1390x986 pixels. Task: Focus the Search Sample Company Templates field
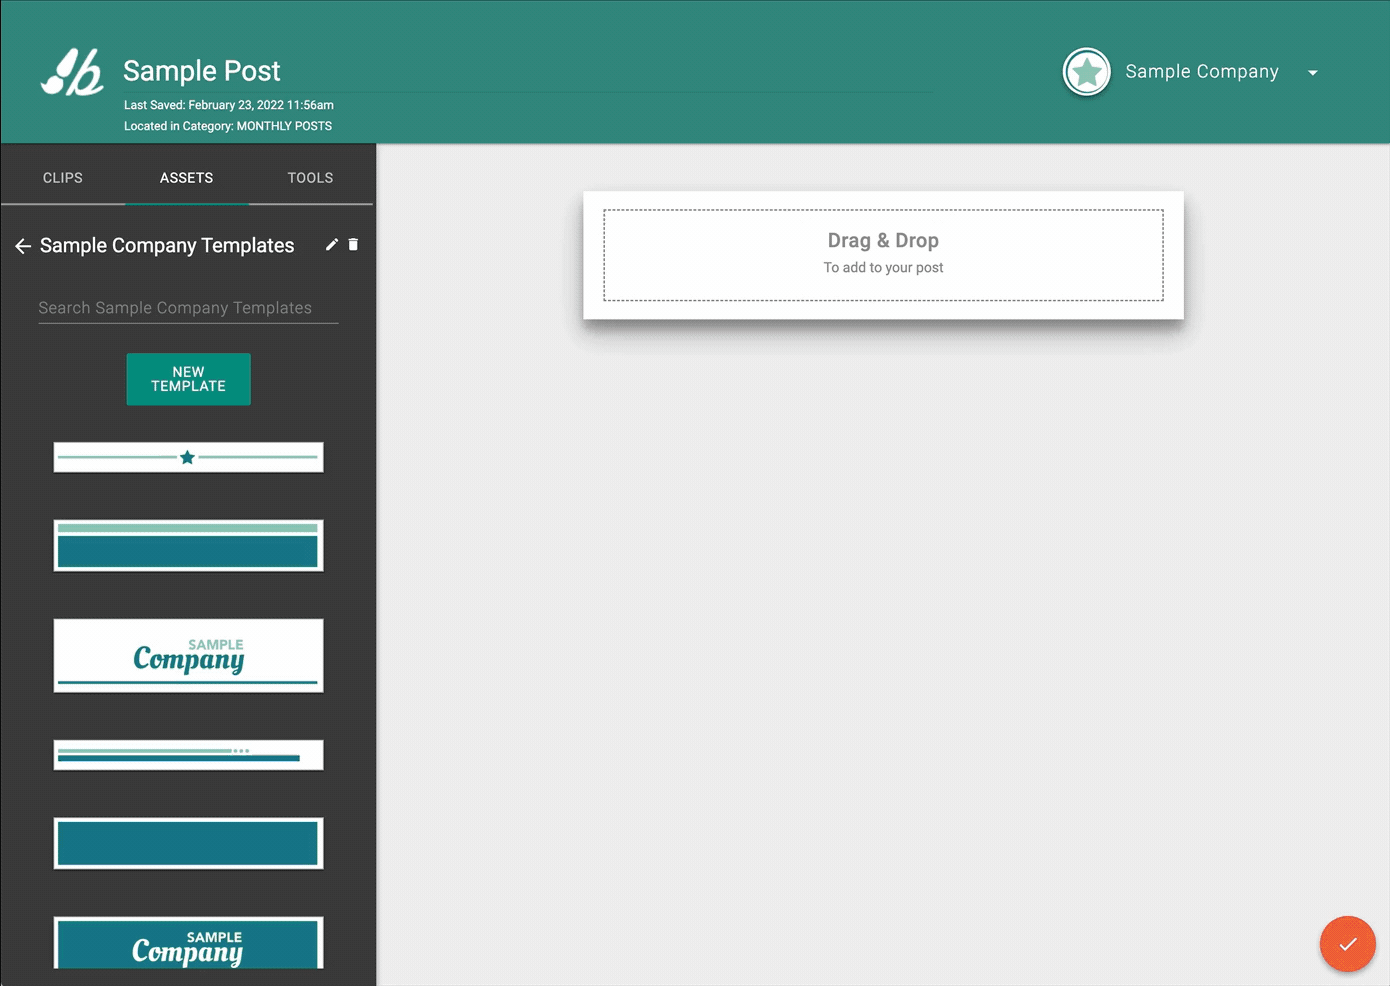188,308
